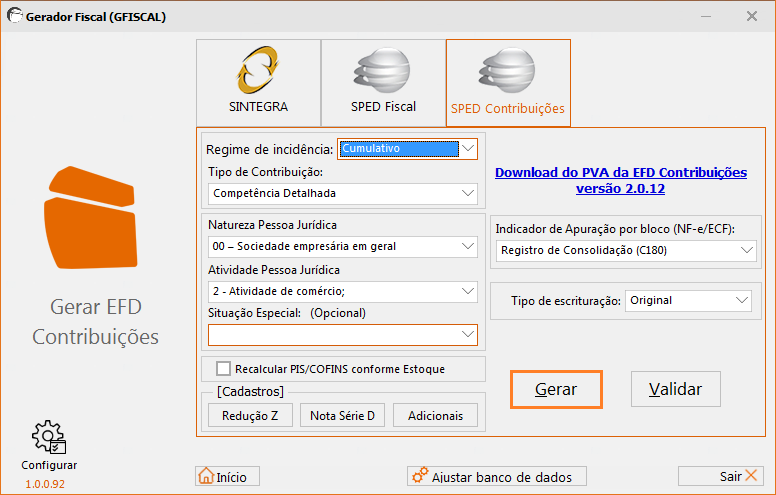
Task: Click the version number 1.0.0.92
Action: click(45, 484)
